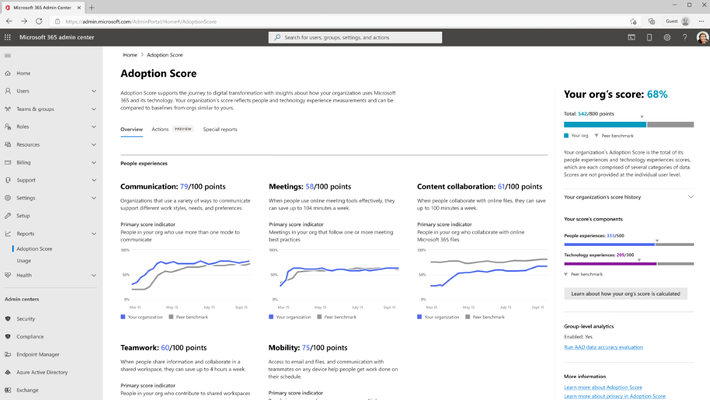The width and height of the screenshot is (710, 400).
Task: Click the People experiences score bar
Action: tap(628, 245)
